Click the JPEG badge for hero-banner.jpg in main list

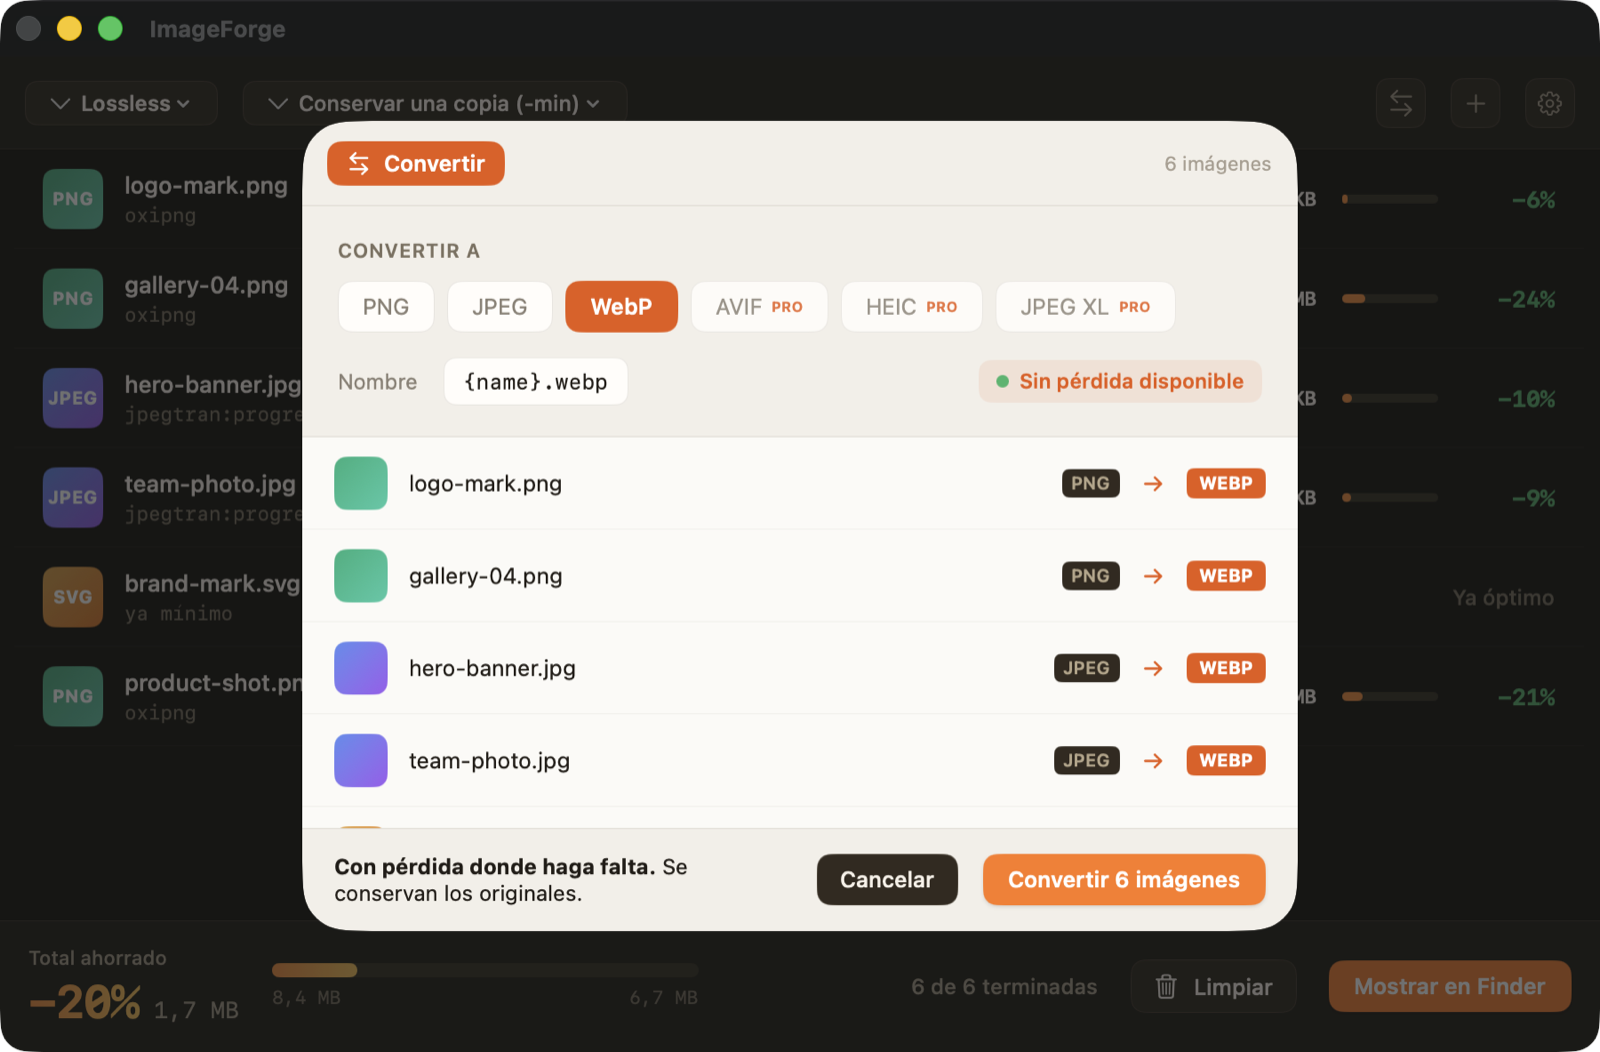point(73,398)
